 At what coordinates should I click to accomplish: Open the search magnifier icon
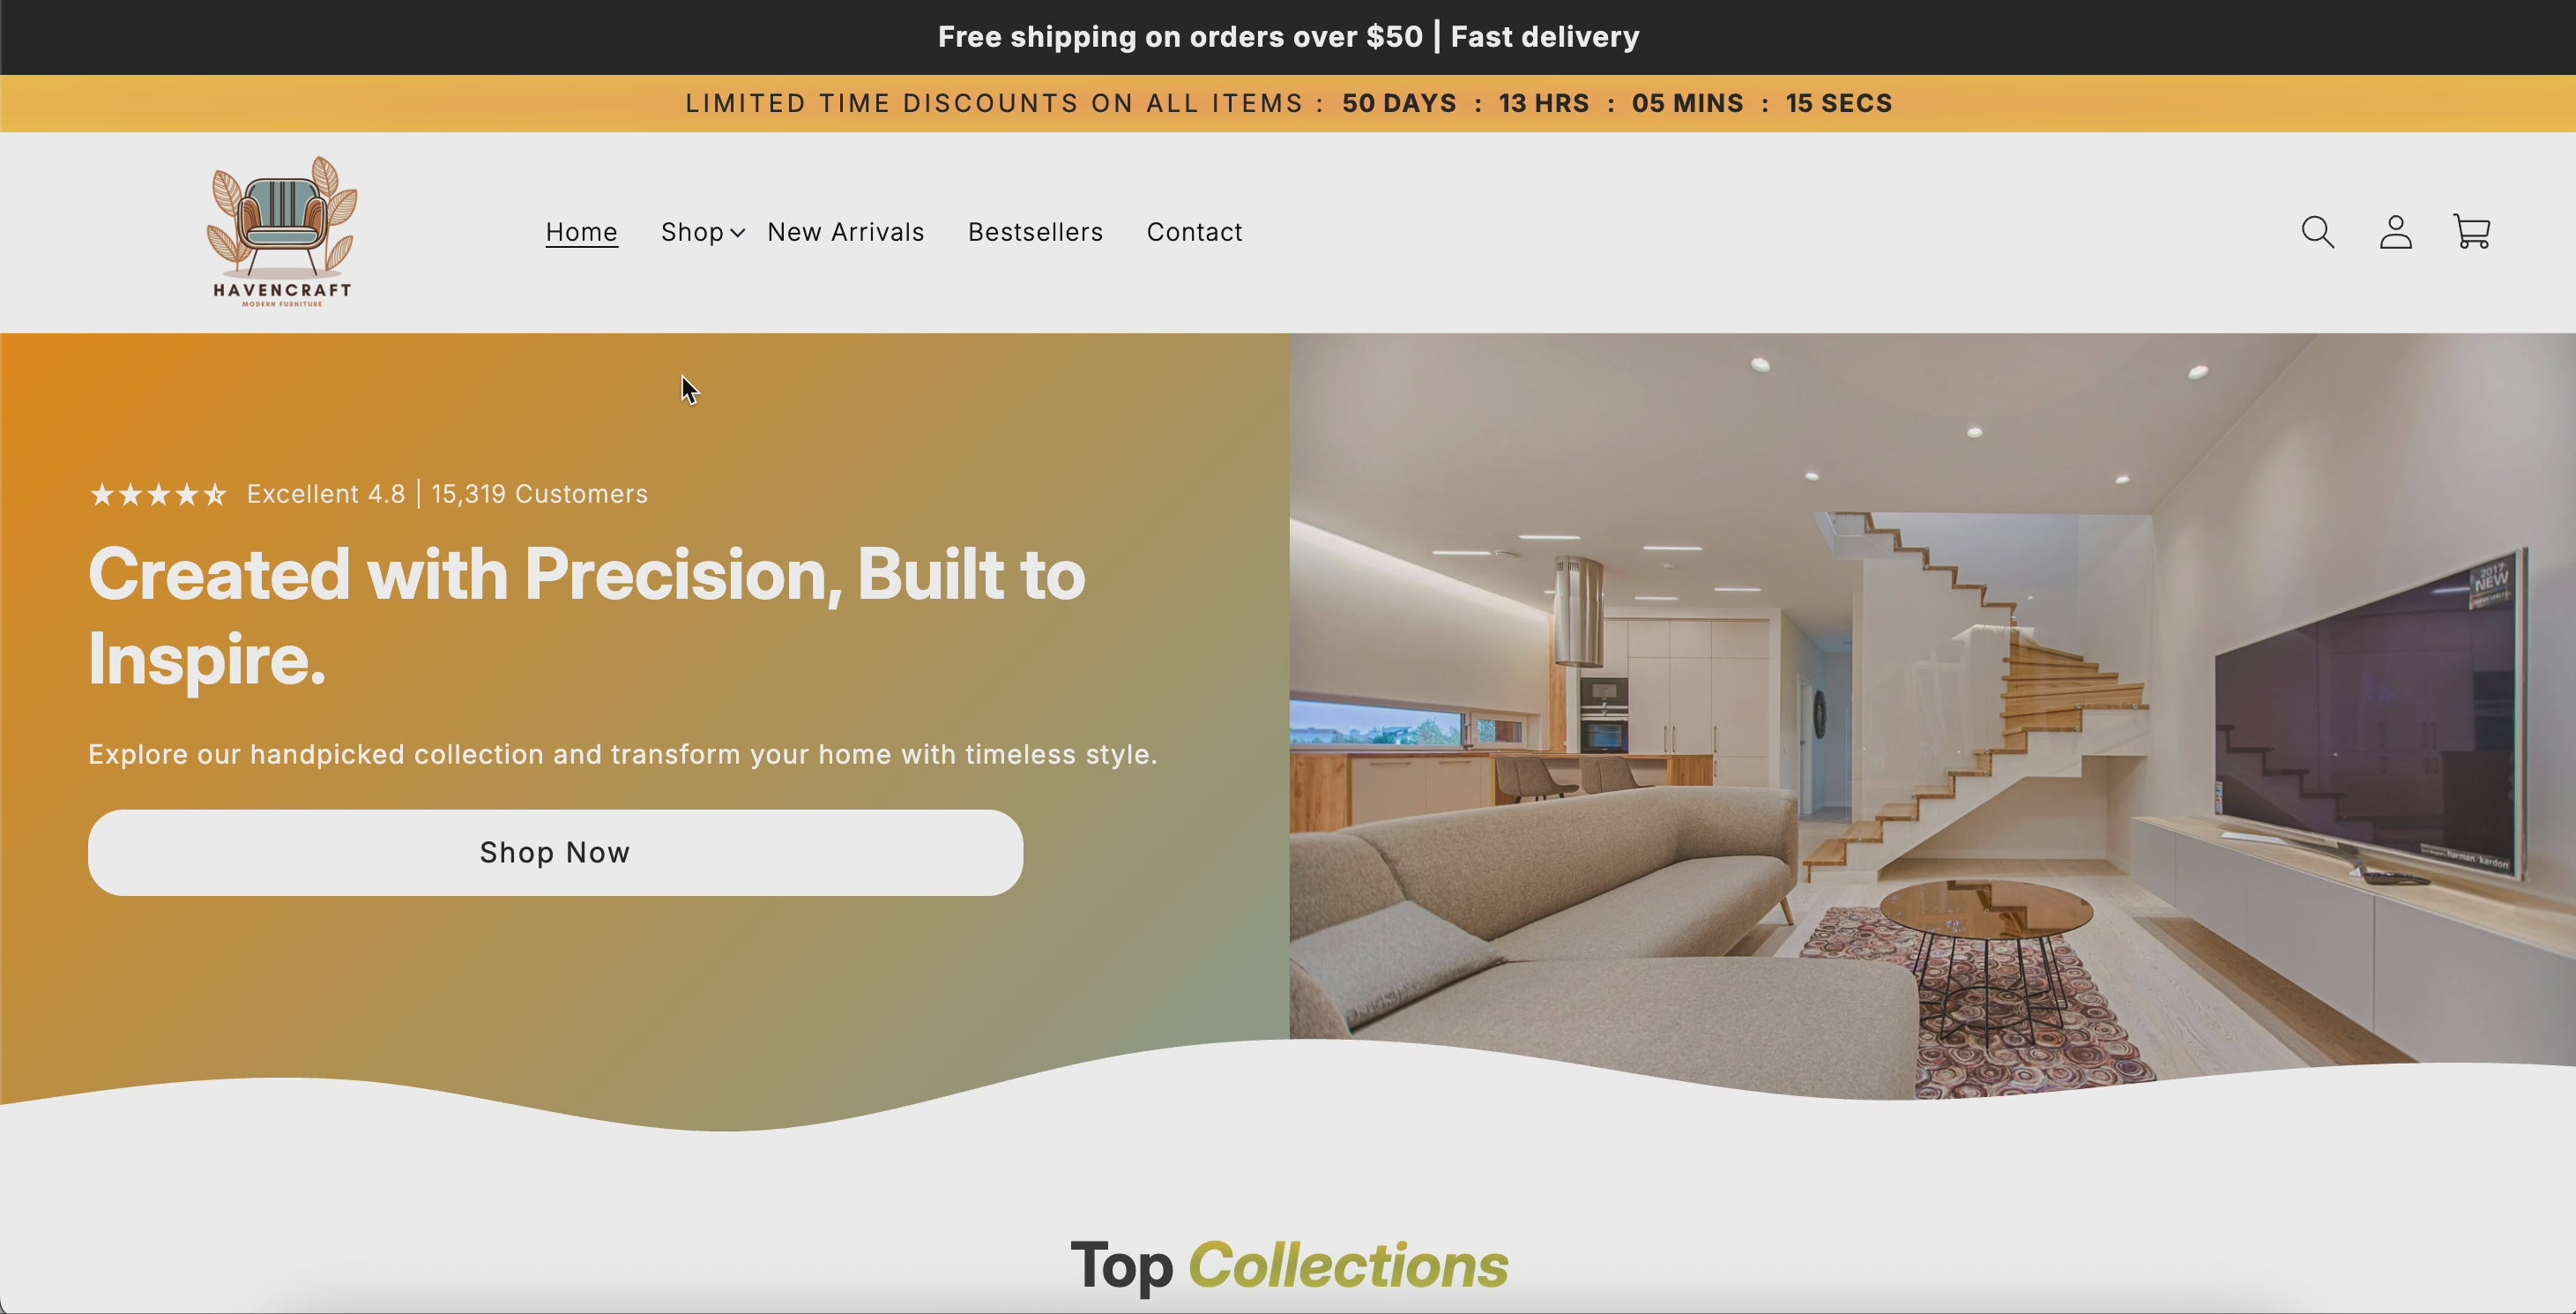click(x=2318, y=232)
